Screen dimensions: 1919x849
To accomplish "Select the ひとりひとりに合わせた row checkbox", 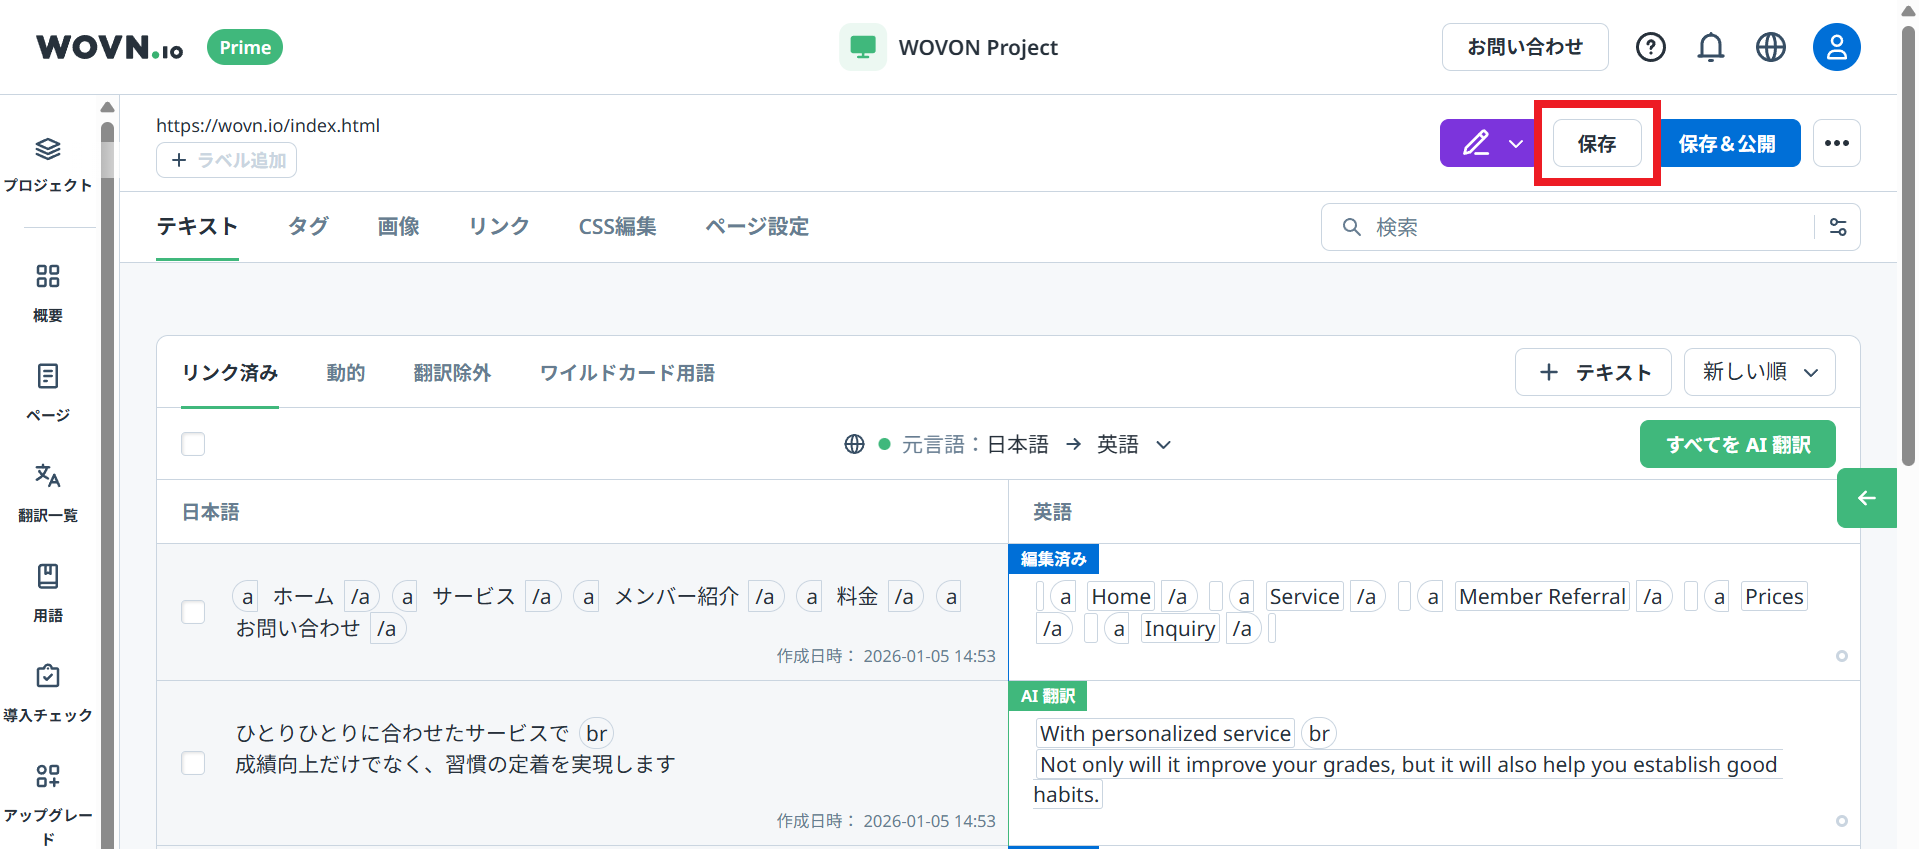I will point(193,763).
